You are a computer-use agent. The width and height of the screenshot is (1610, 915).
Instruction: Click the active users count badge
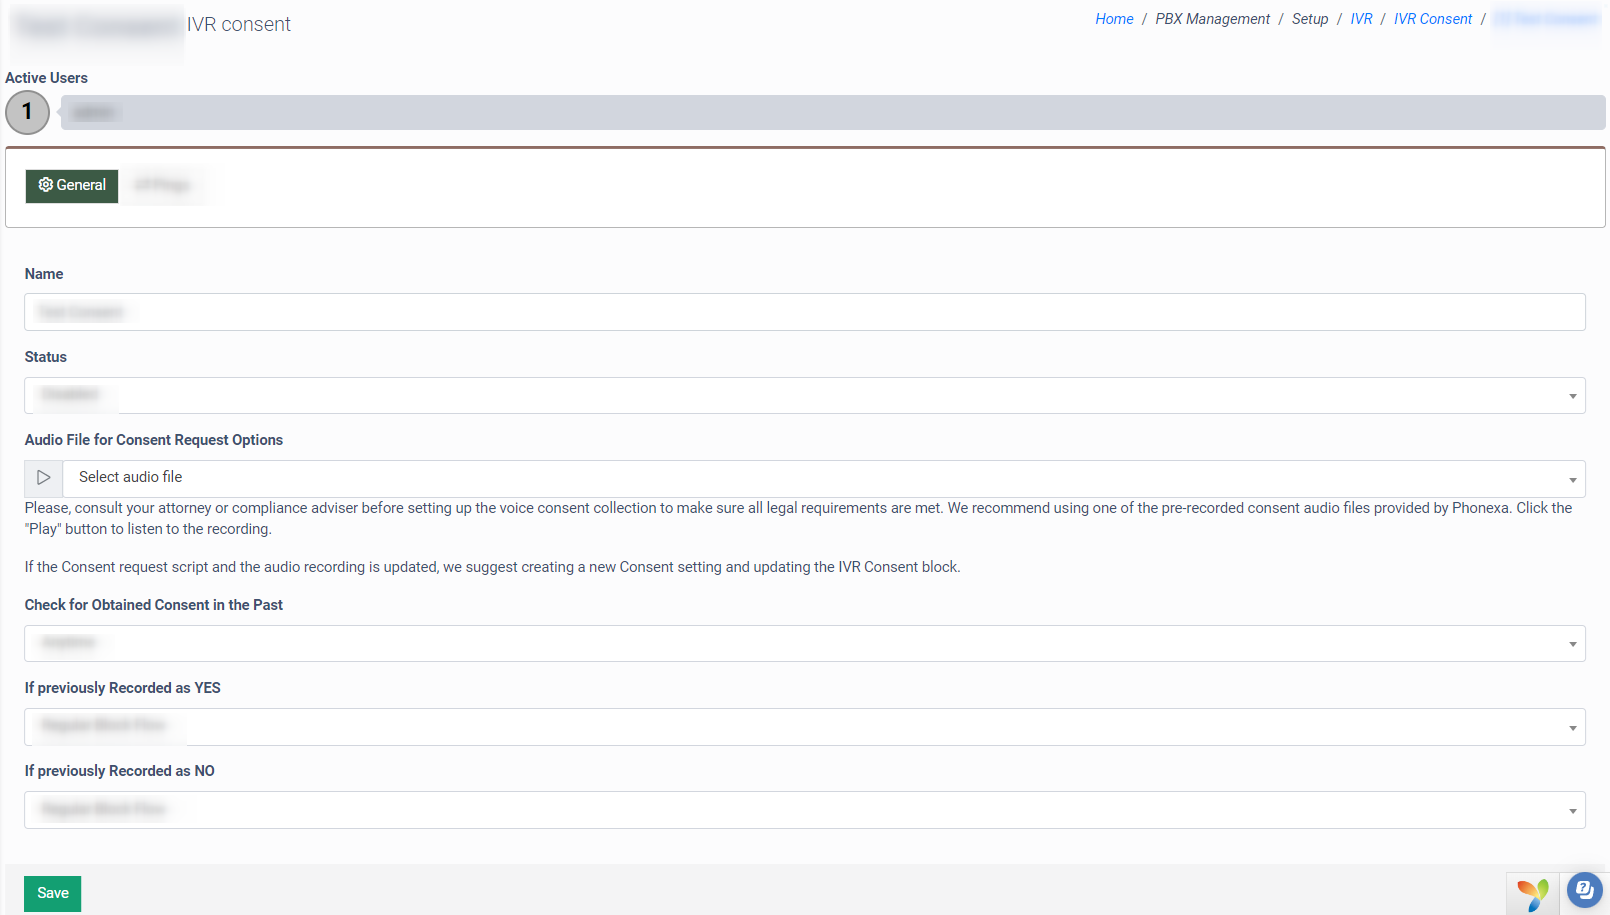point(27,112)
